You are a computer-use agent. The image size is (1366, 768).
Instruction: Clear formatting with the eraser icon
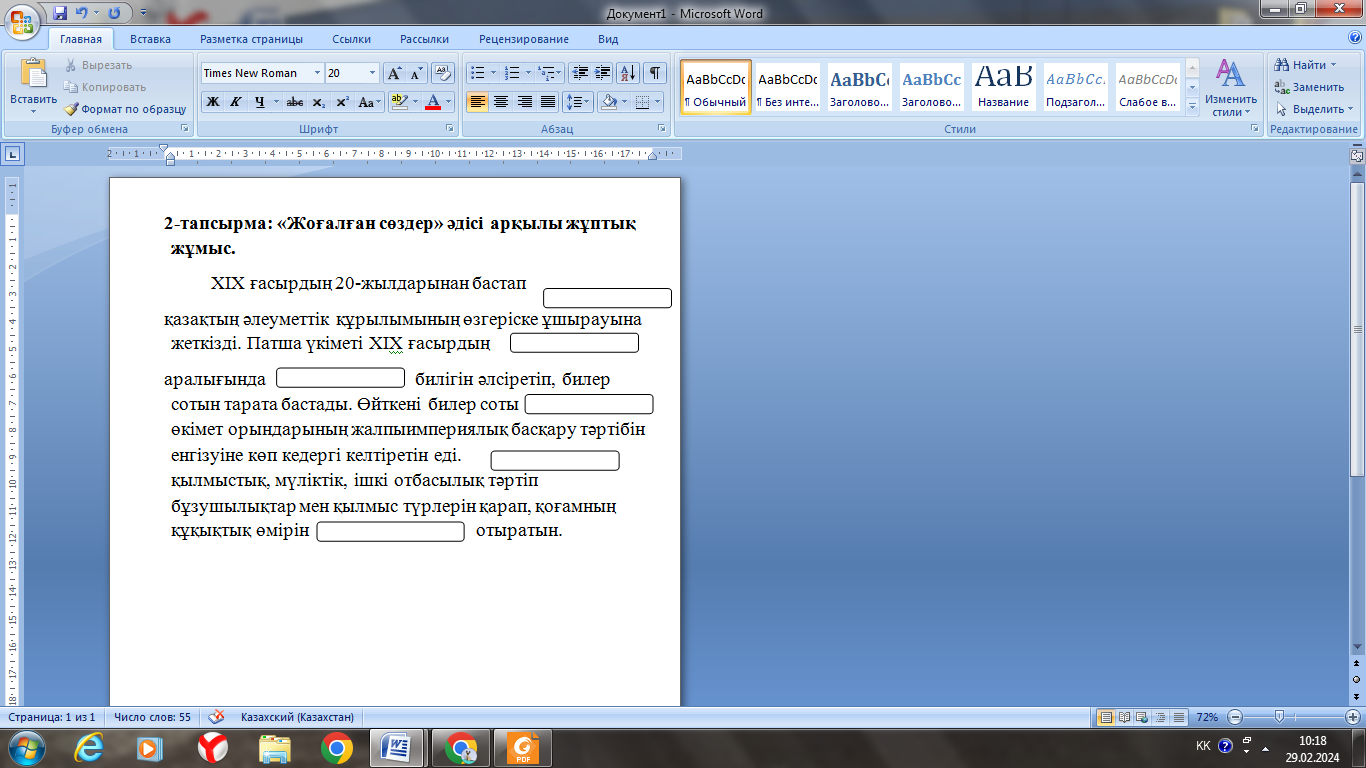click(444, 73)
